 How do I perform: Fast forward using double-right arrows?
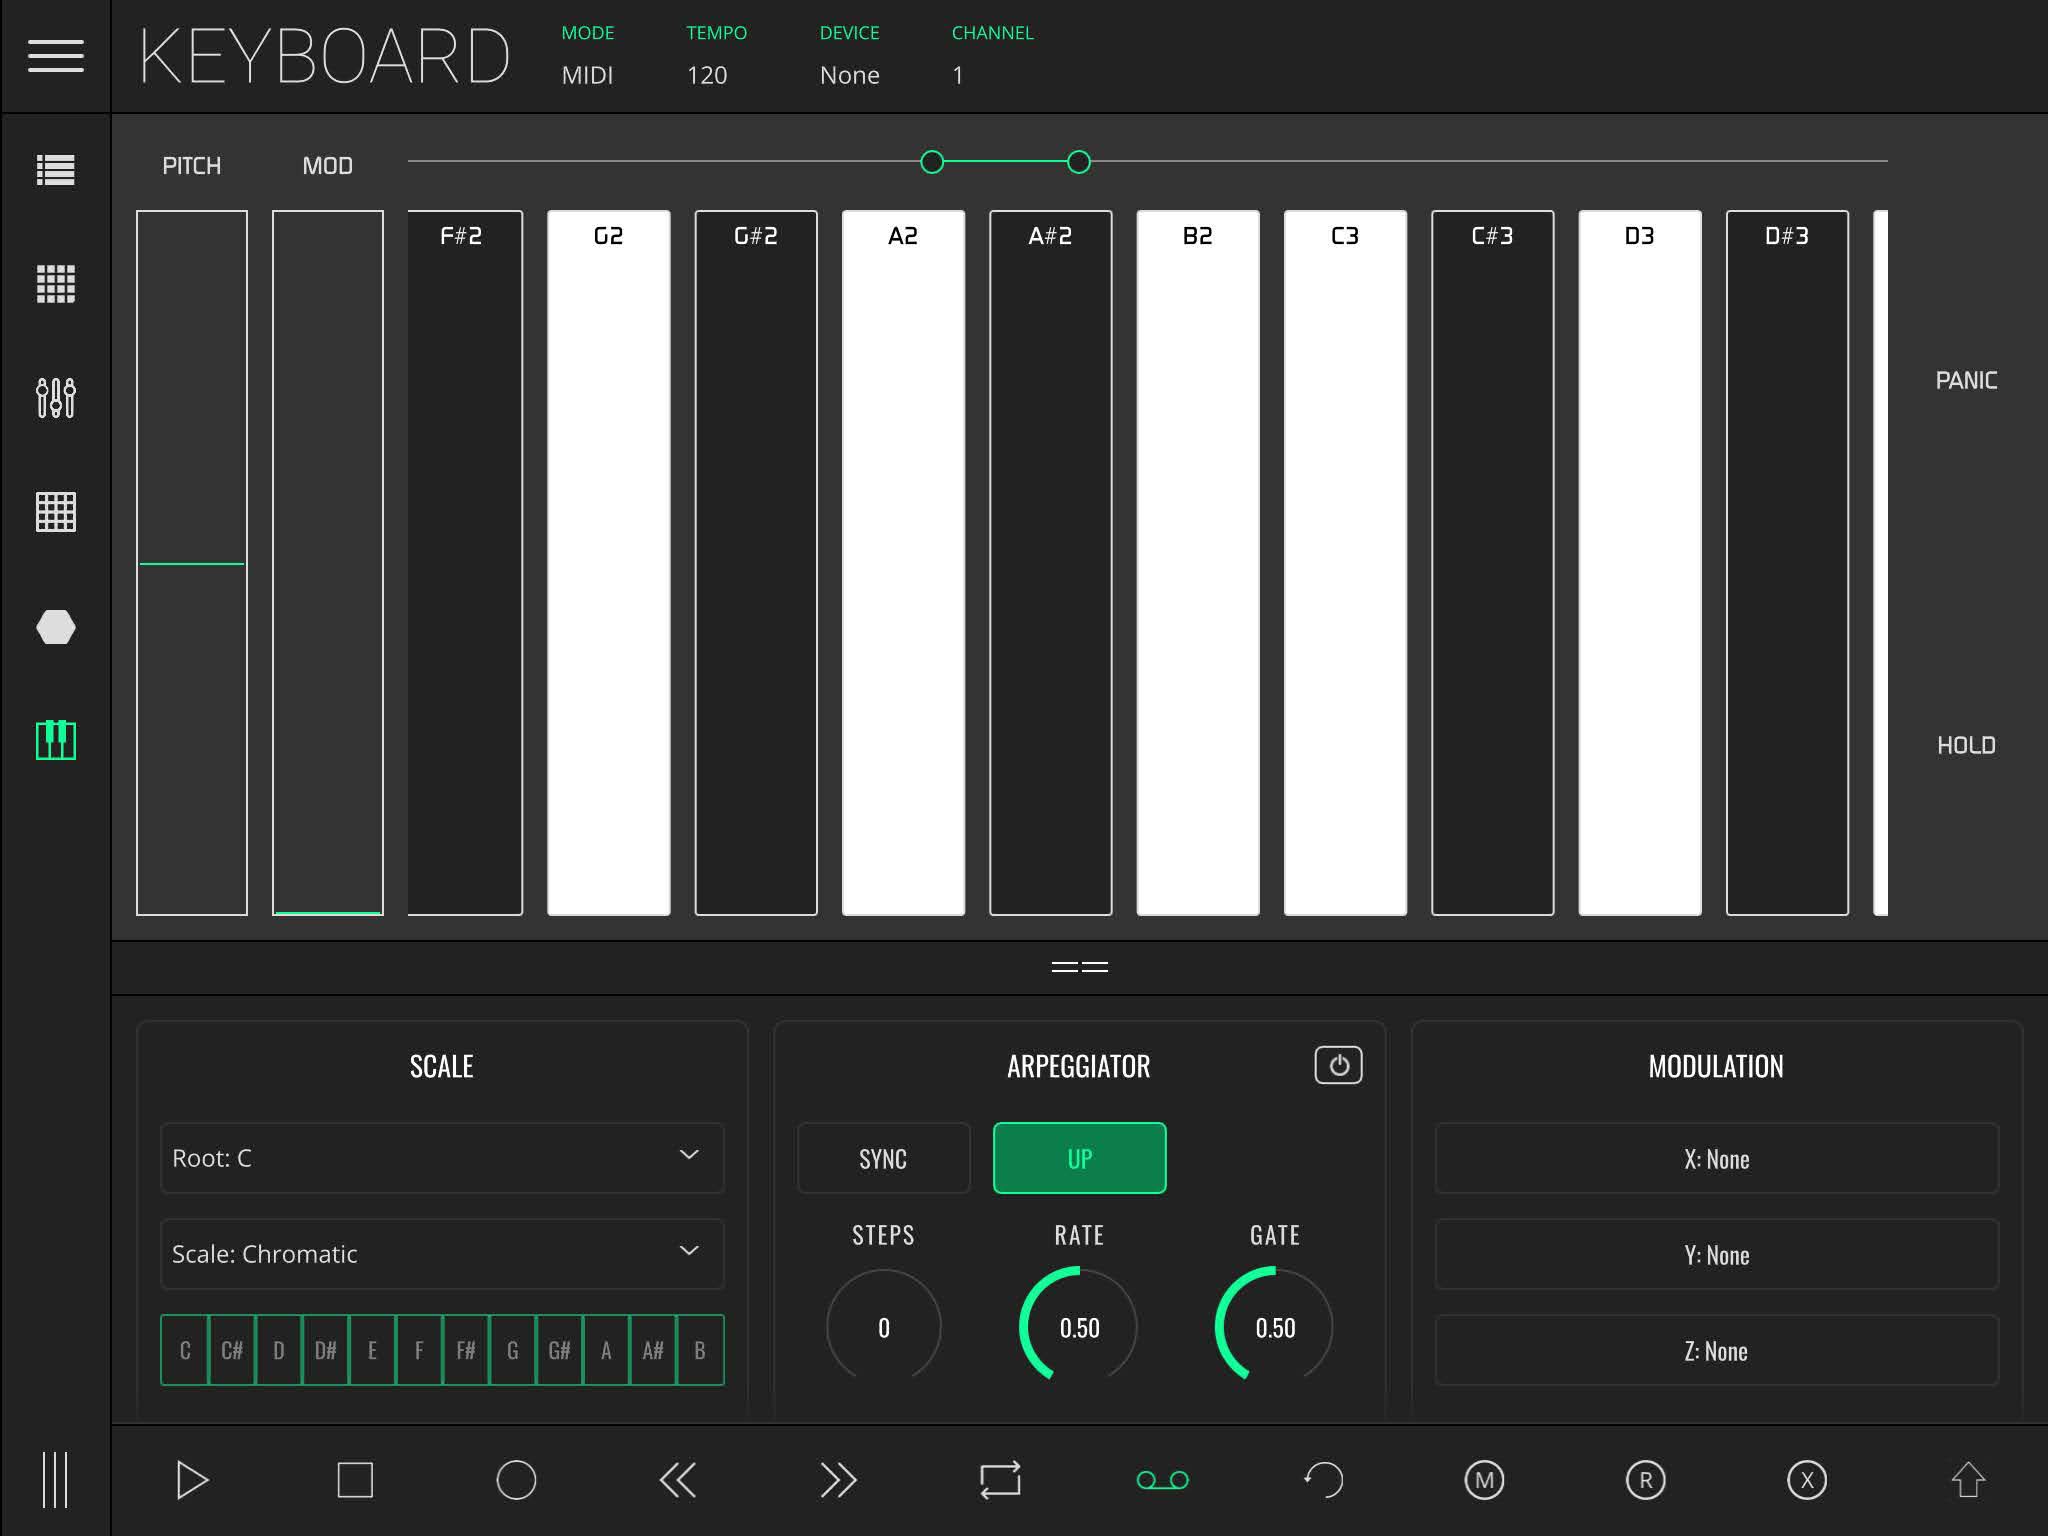(x=838, y=1480)
